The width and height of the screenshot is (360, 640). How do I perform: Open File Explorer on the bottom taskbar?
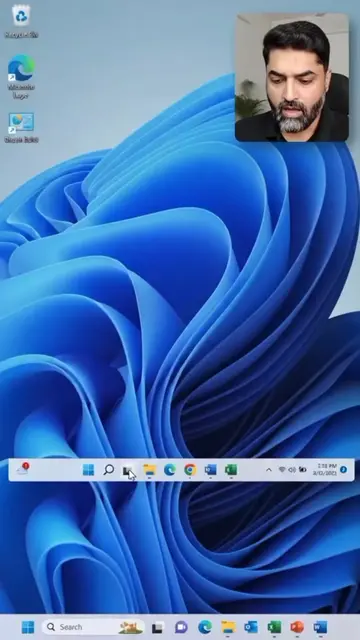(229, 627)
